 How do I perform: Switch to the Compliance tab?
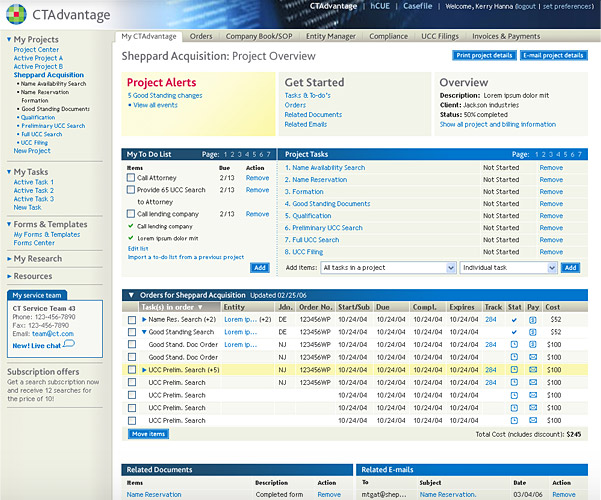(x=388, y=36)
